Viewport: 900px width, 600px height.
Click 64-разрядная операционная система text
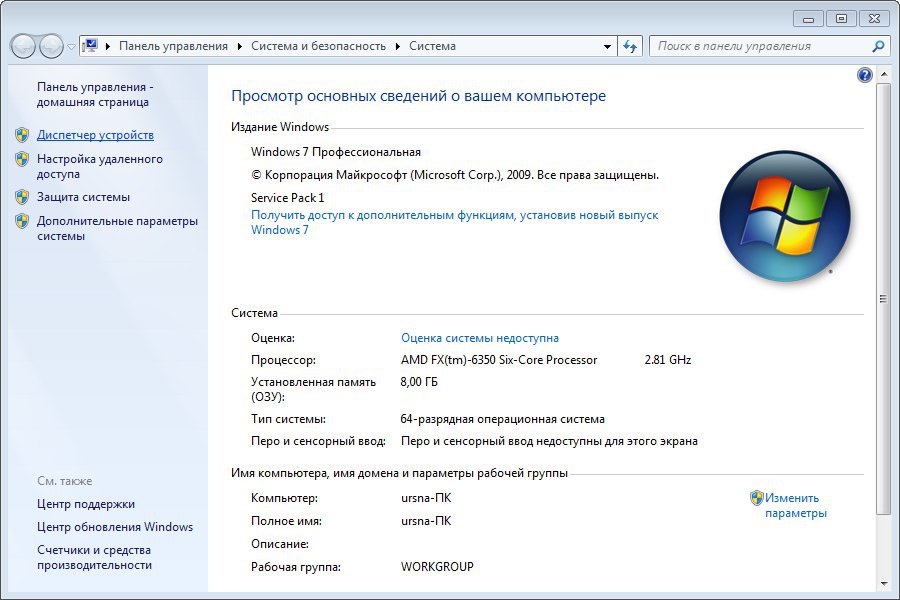(502, 419)
